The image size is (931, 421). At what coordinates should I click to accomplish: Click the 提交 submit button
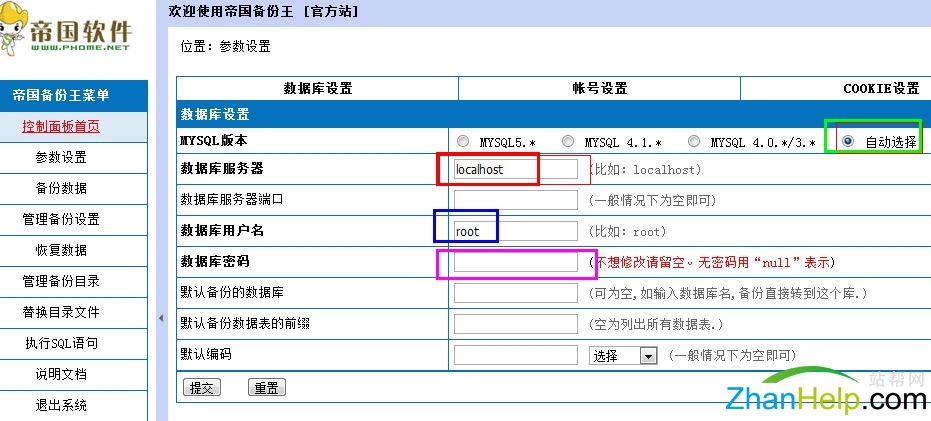(202, 388)
